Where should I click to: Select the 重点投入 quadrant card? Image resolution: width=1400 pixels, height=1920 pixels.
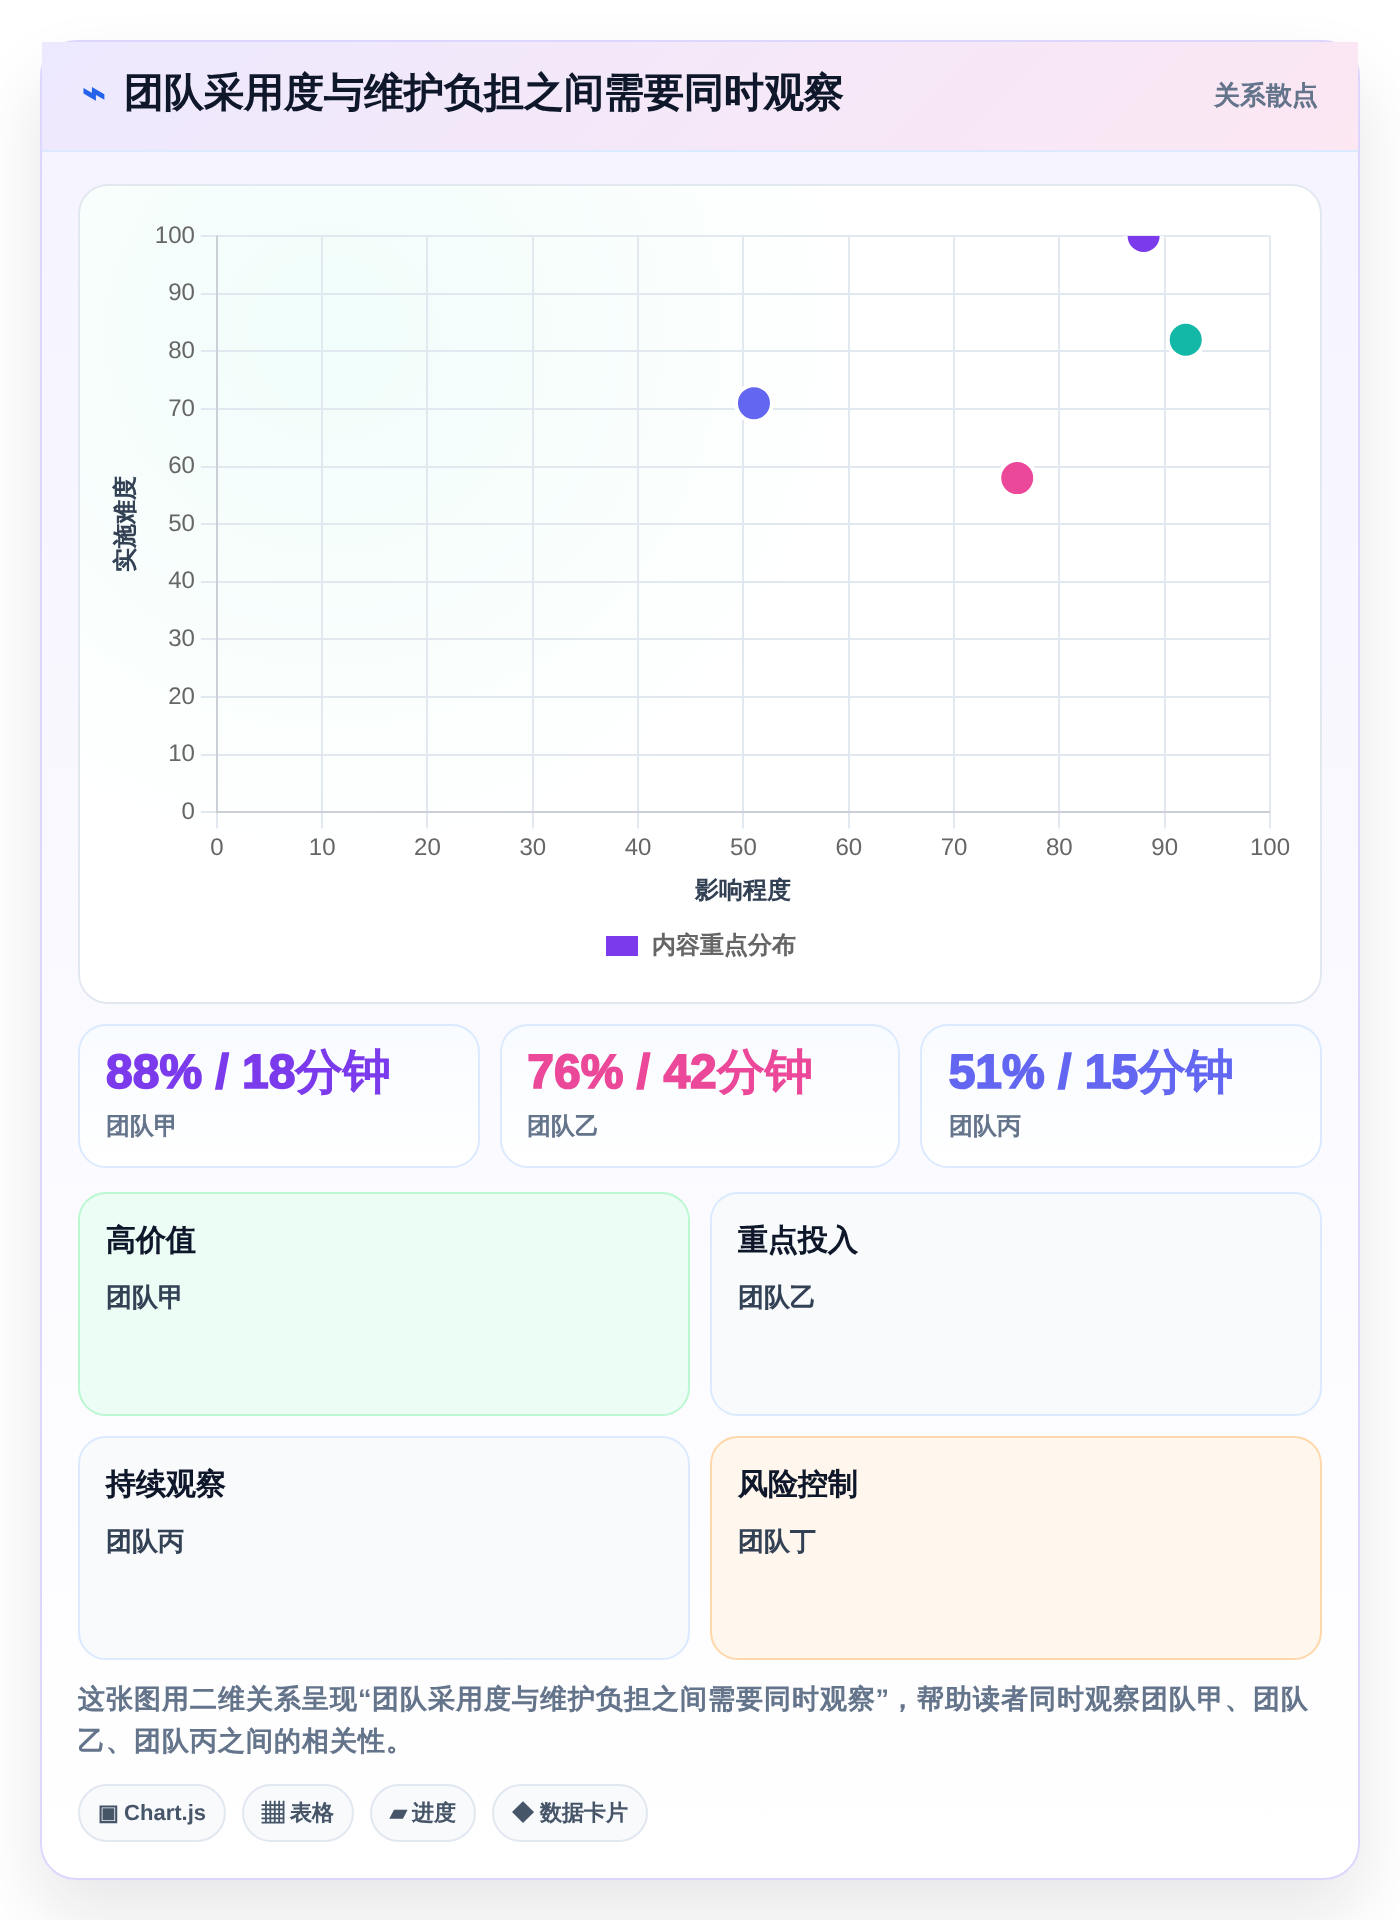1016,1304
